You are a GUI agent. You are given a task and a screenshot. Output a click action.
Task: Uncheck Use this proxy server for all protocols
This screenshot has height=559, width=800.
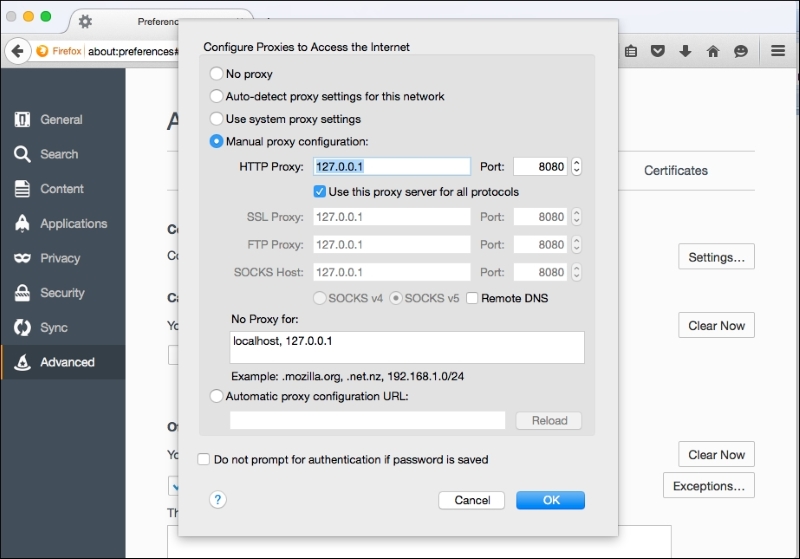click(x=319, y=192)
